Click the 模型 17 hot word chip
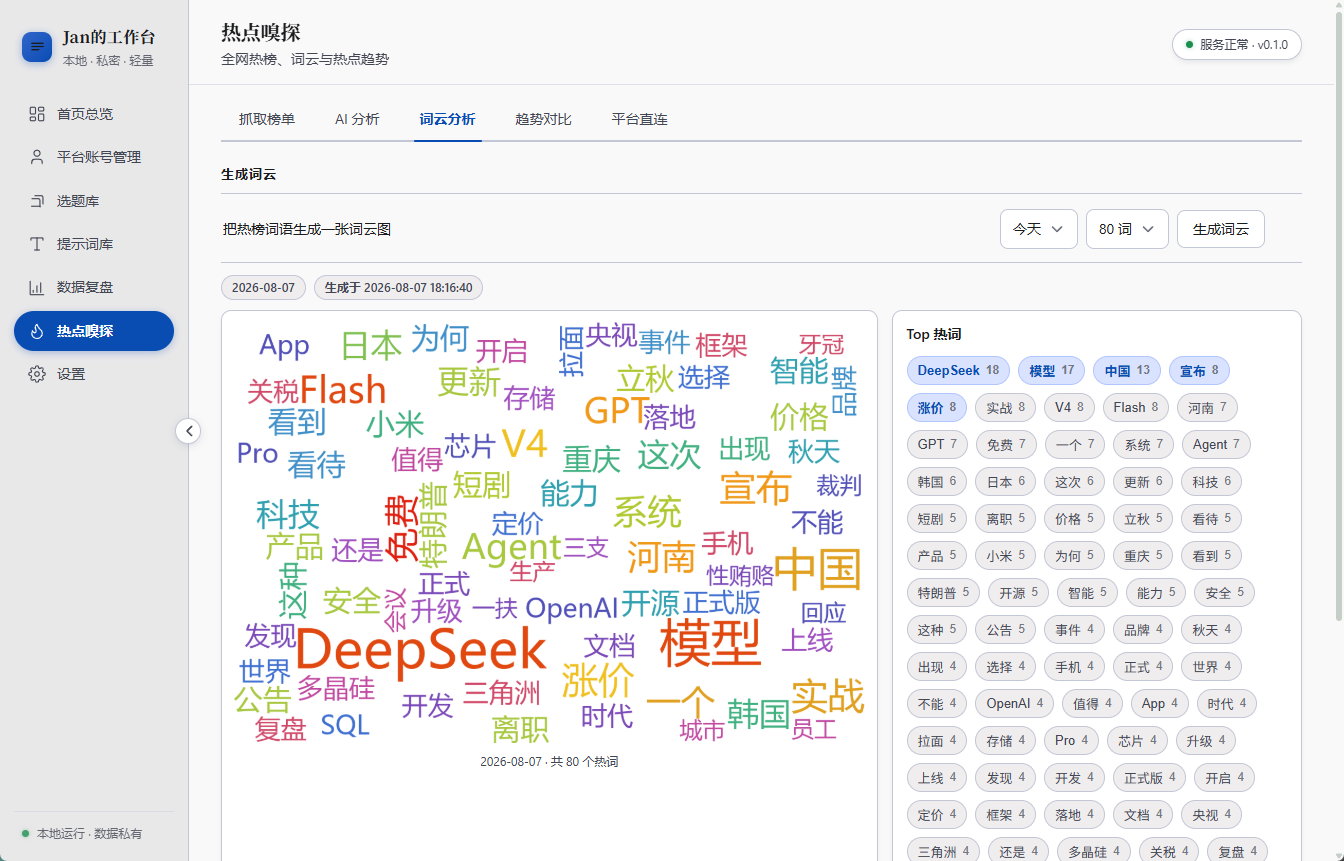The image size is (1344, 861). point(1052,371)
